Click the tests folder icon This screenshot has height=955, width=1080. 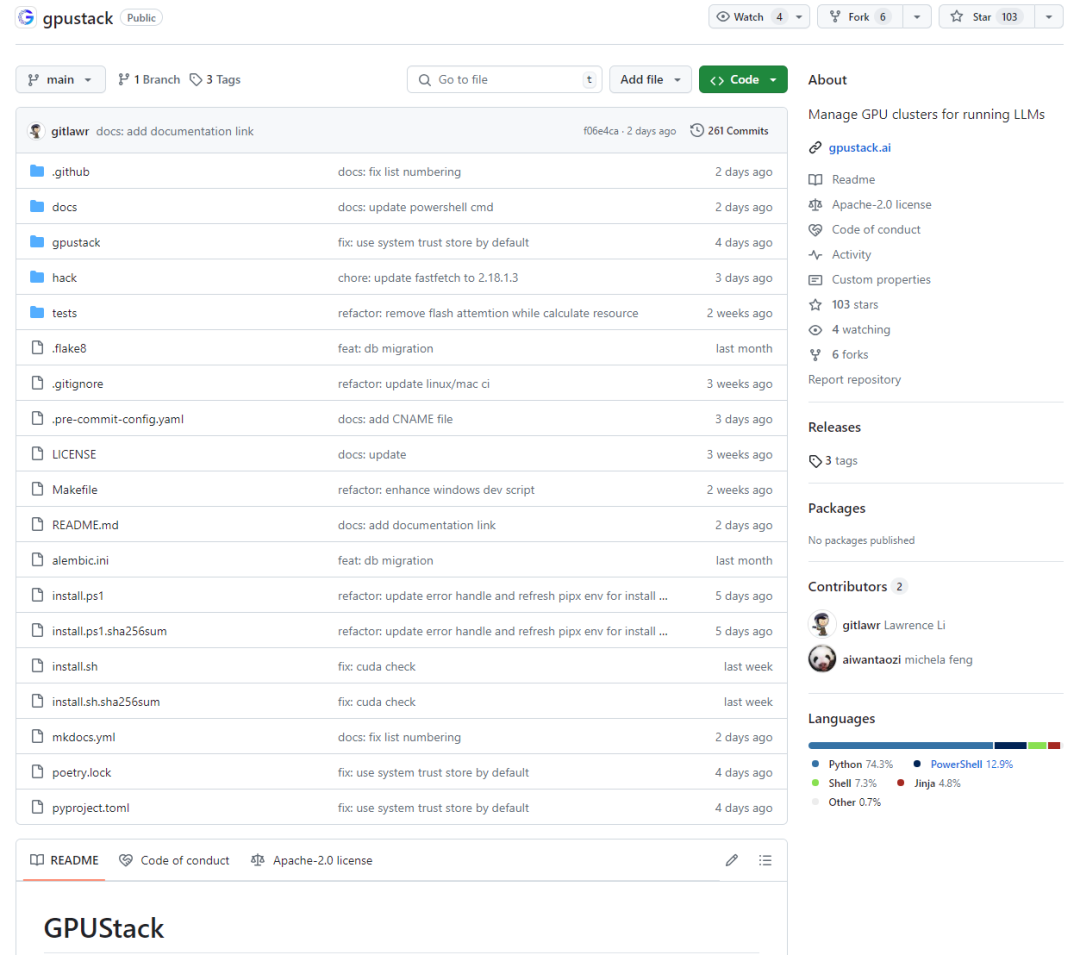(37, 313)
